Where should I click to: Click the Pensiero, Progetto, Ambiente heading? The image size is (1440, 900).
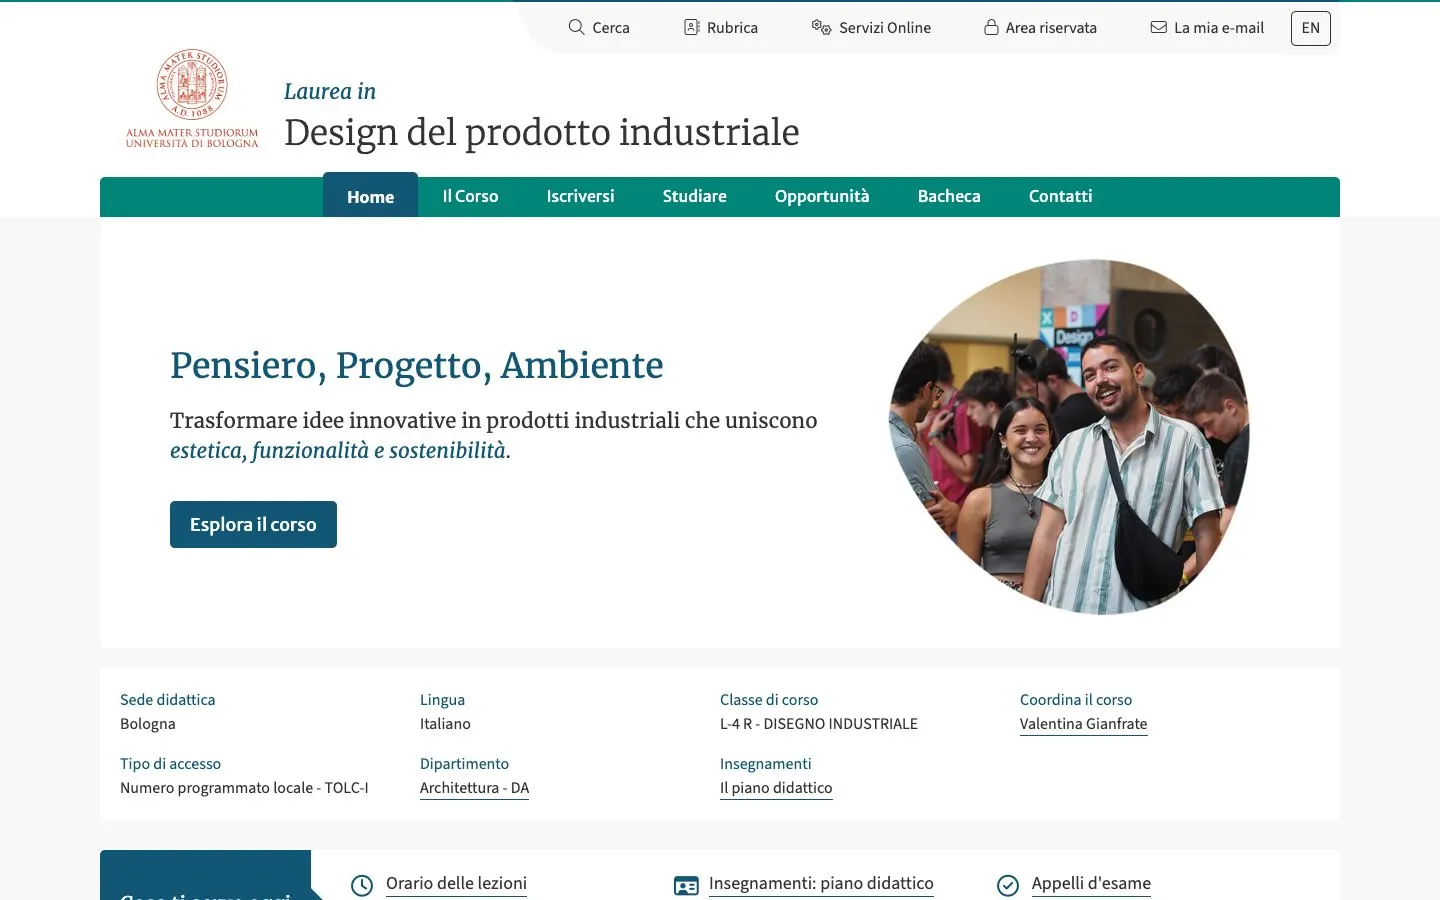(x=416, y=366)
